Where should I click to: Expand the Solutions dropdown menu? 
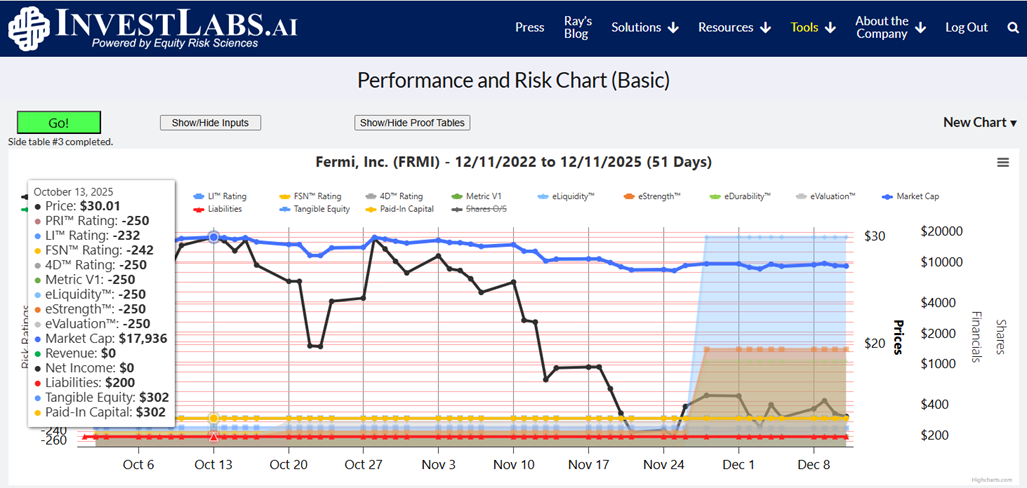(645, 28)
